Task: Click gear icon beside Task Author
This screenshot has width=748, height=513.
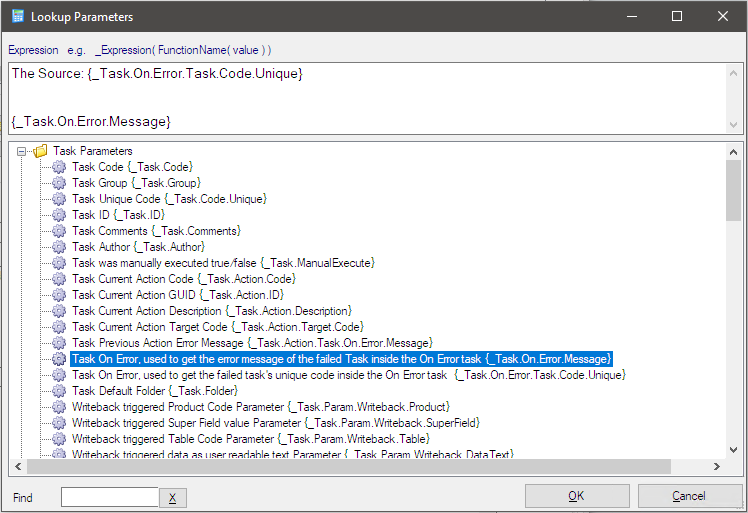Action: (59, 247)
